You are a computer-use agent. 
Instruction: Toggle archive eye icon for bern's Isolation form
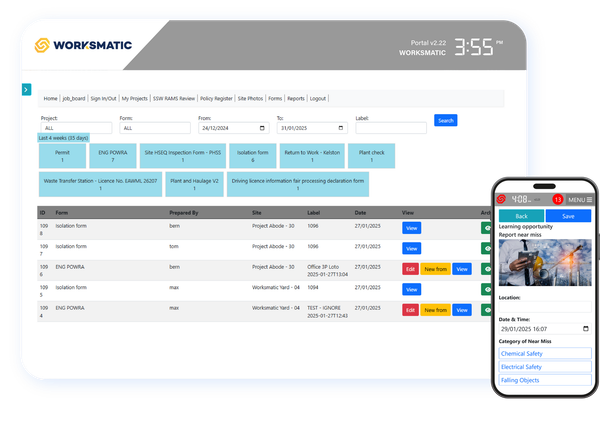click(487, 228)
